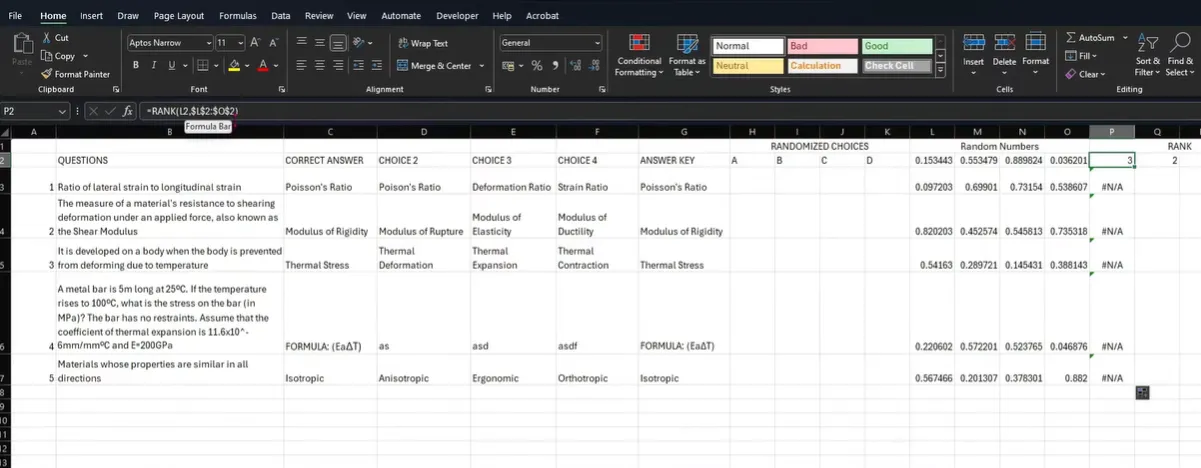Expand the General number format dropdown
Viewport: 1201px width, 468px height.
tap(598, 43)
